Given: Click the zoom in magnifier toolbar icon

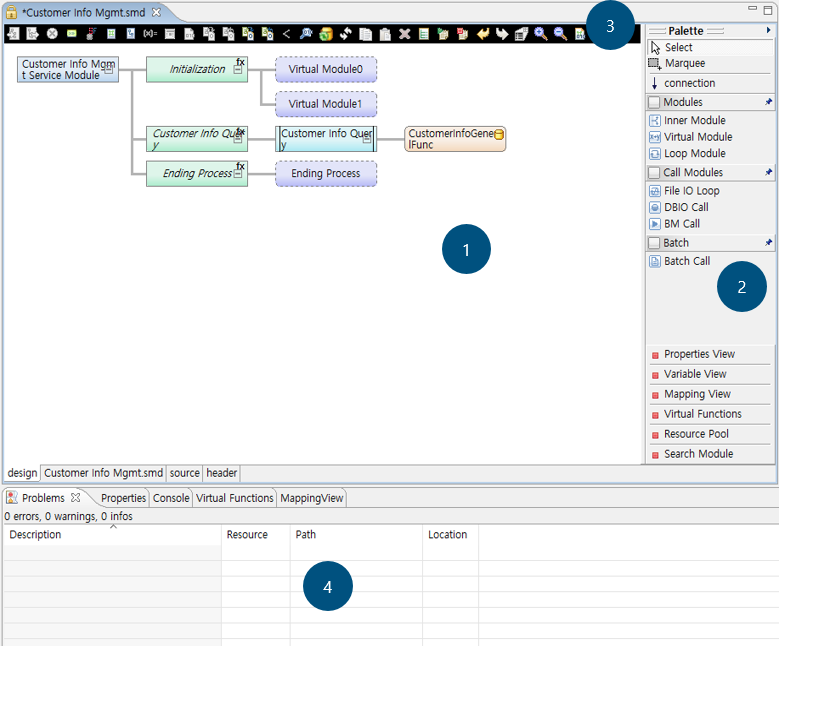Looking at the screenshot, I should pos(540,34).
